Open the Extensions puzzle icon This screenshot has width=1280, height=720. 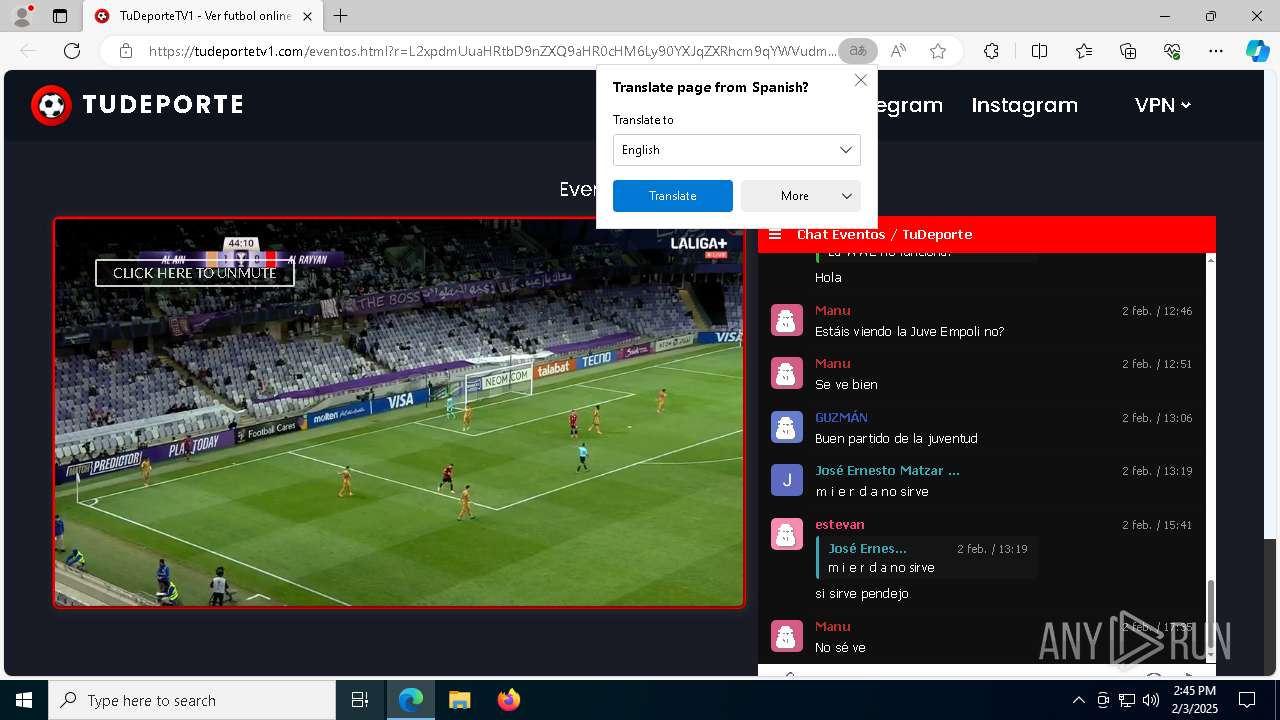click(x=991, y=51)
